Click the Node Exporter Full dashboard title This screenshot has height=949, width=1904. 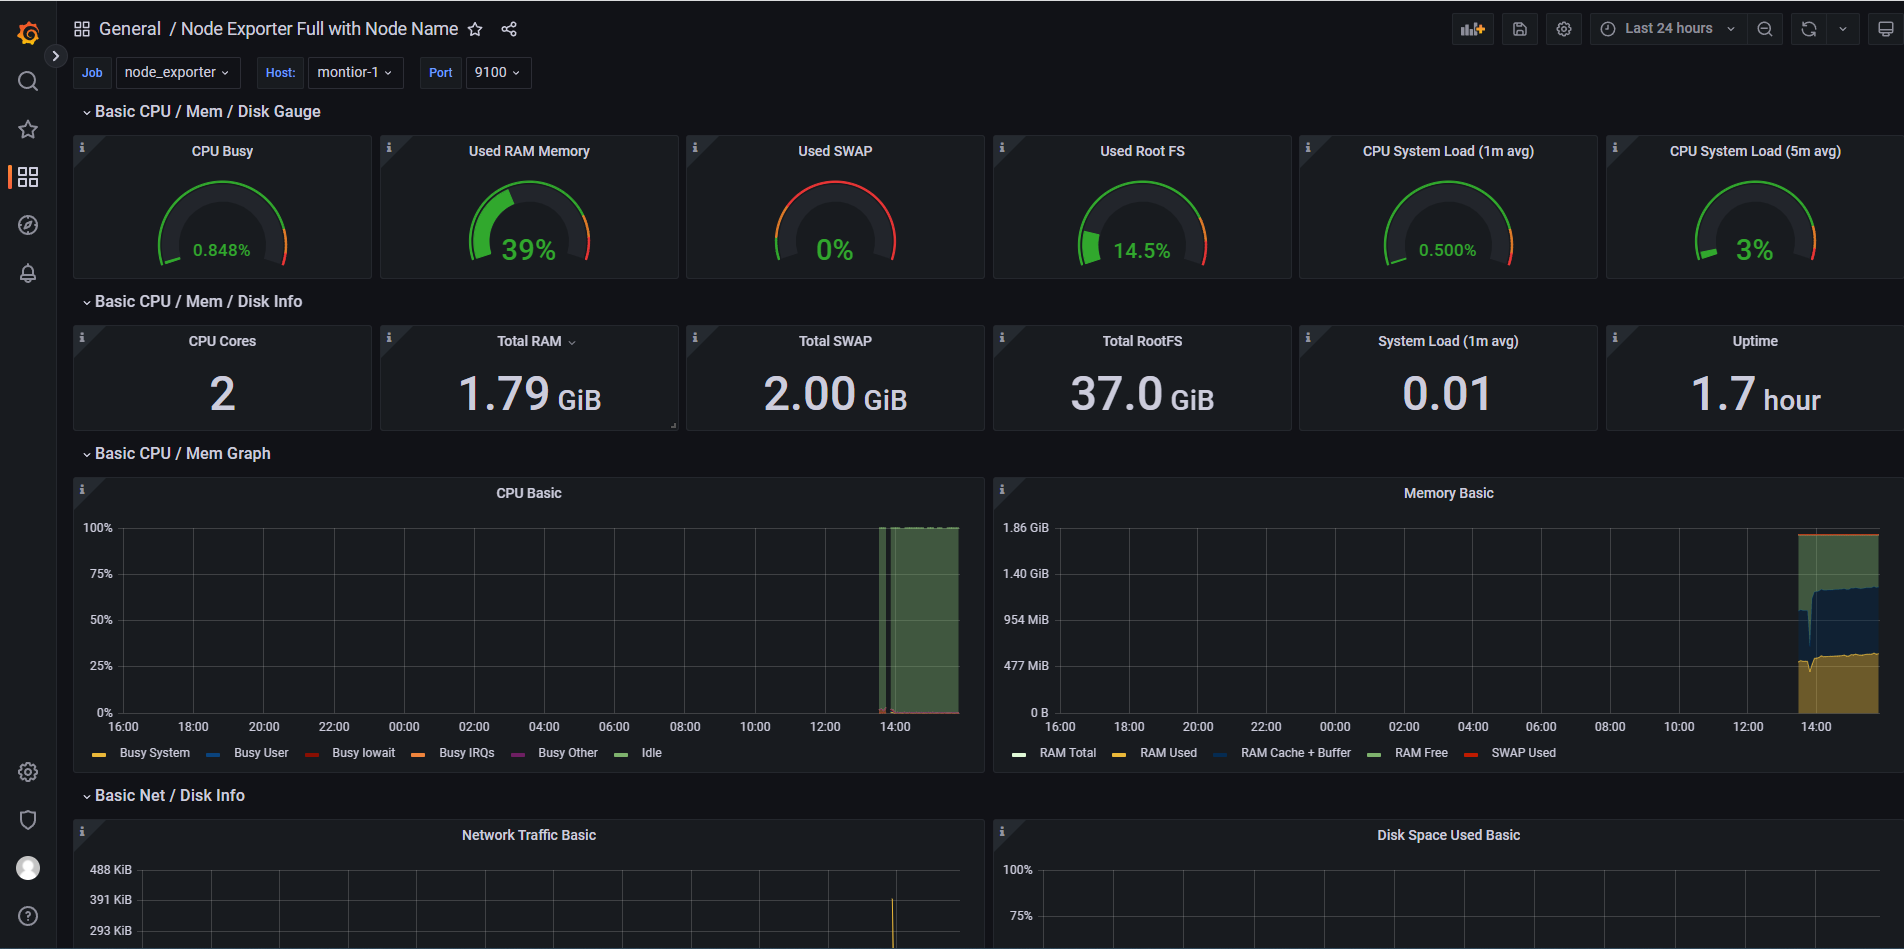(320, 29)
